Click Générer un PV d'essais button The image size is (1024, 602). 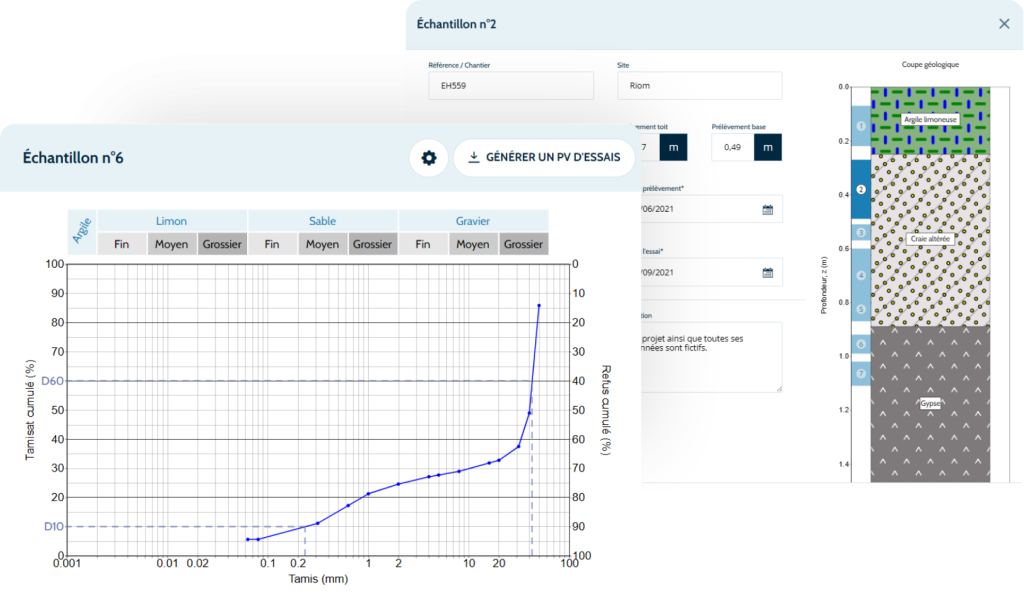click(x=544, y=157)
